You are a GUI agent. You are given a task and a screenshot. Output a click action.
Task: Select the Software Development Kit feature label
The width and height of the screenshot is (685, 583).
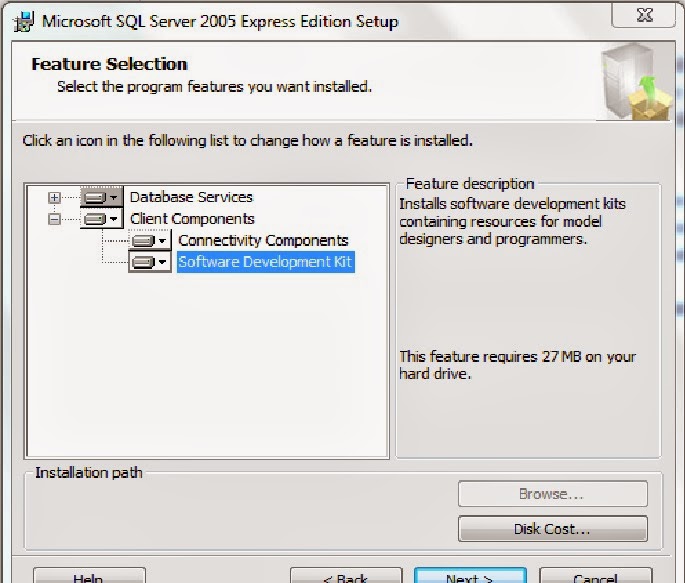(266, 262)
